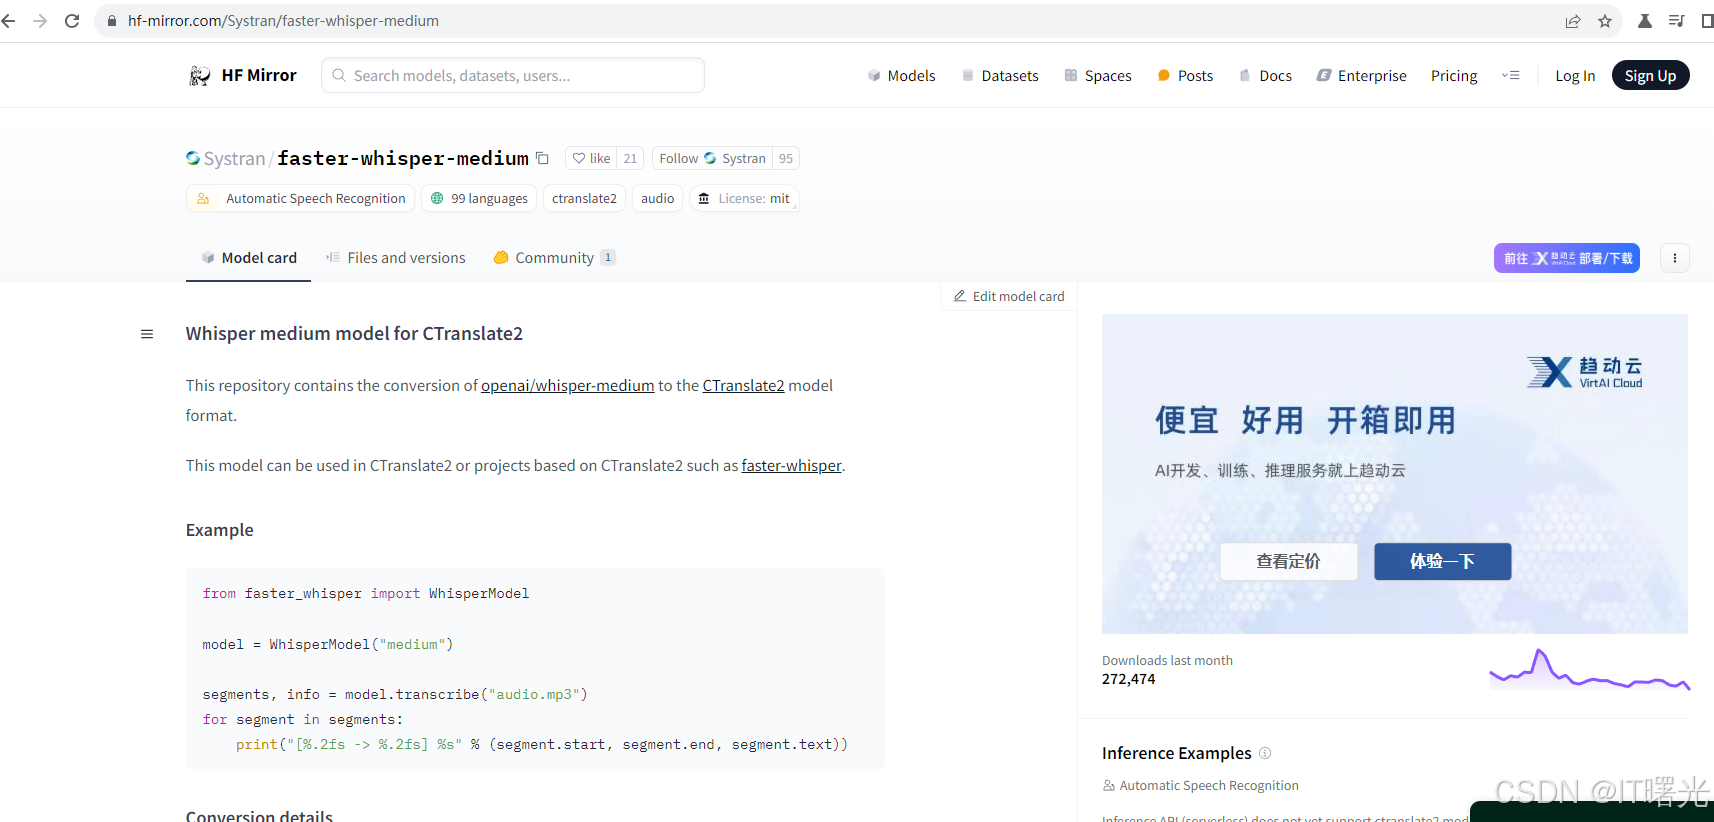Open the openai/whisper-medium link
The image size is (1714, 822).
568,386
